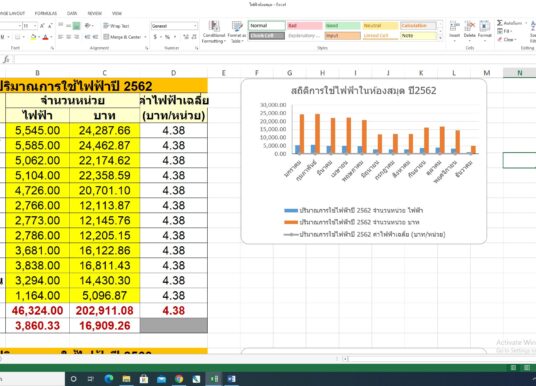This screenshot has width=536, height=386.
Task: Click the Decrease Indent icon
Action: coord(87,37)
